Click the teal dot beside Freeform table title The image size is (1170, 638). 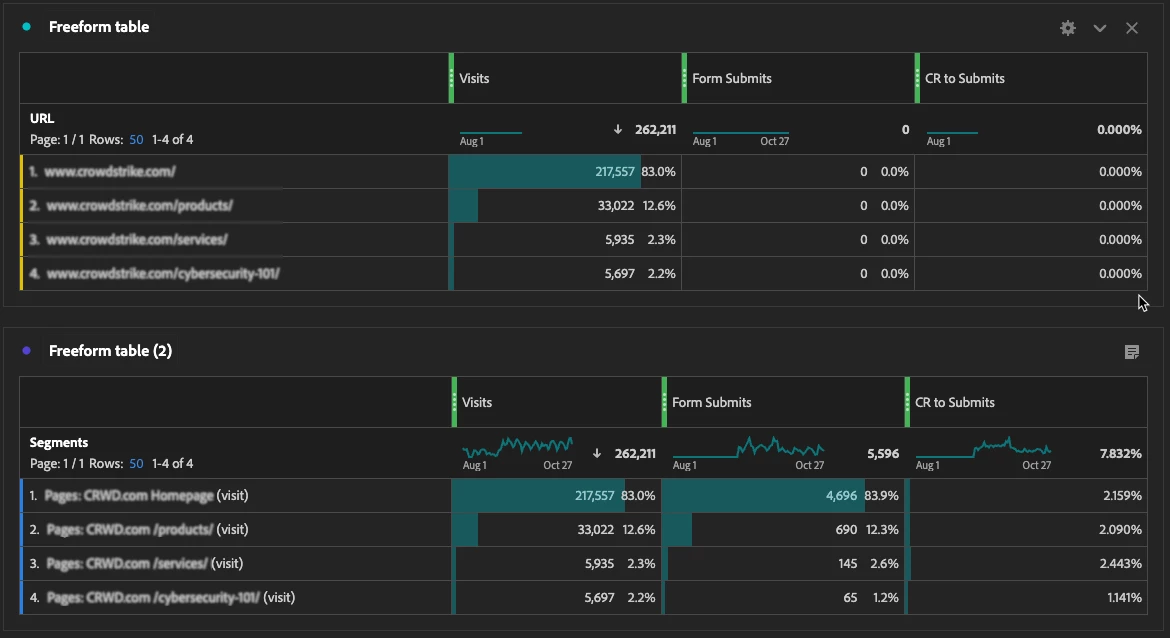27,27
